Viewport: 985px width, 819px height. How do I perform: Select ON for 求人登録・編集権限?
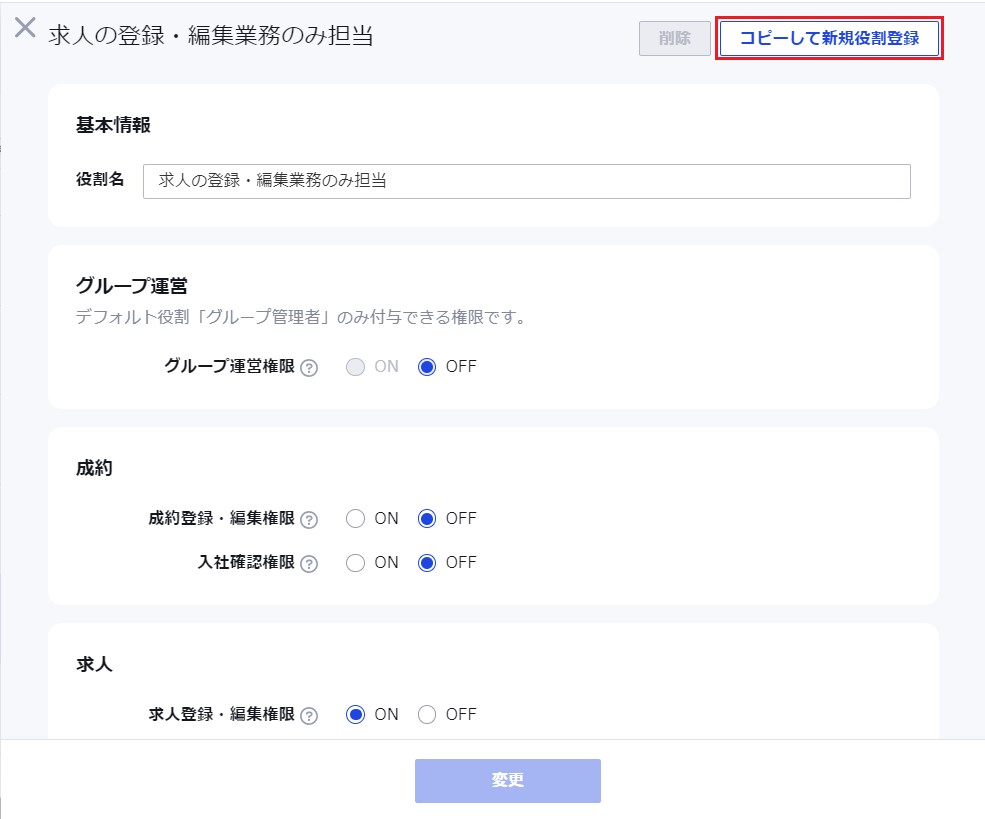coord(356,715)
